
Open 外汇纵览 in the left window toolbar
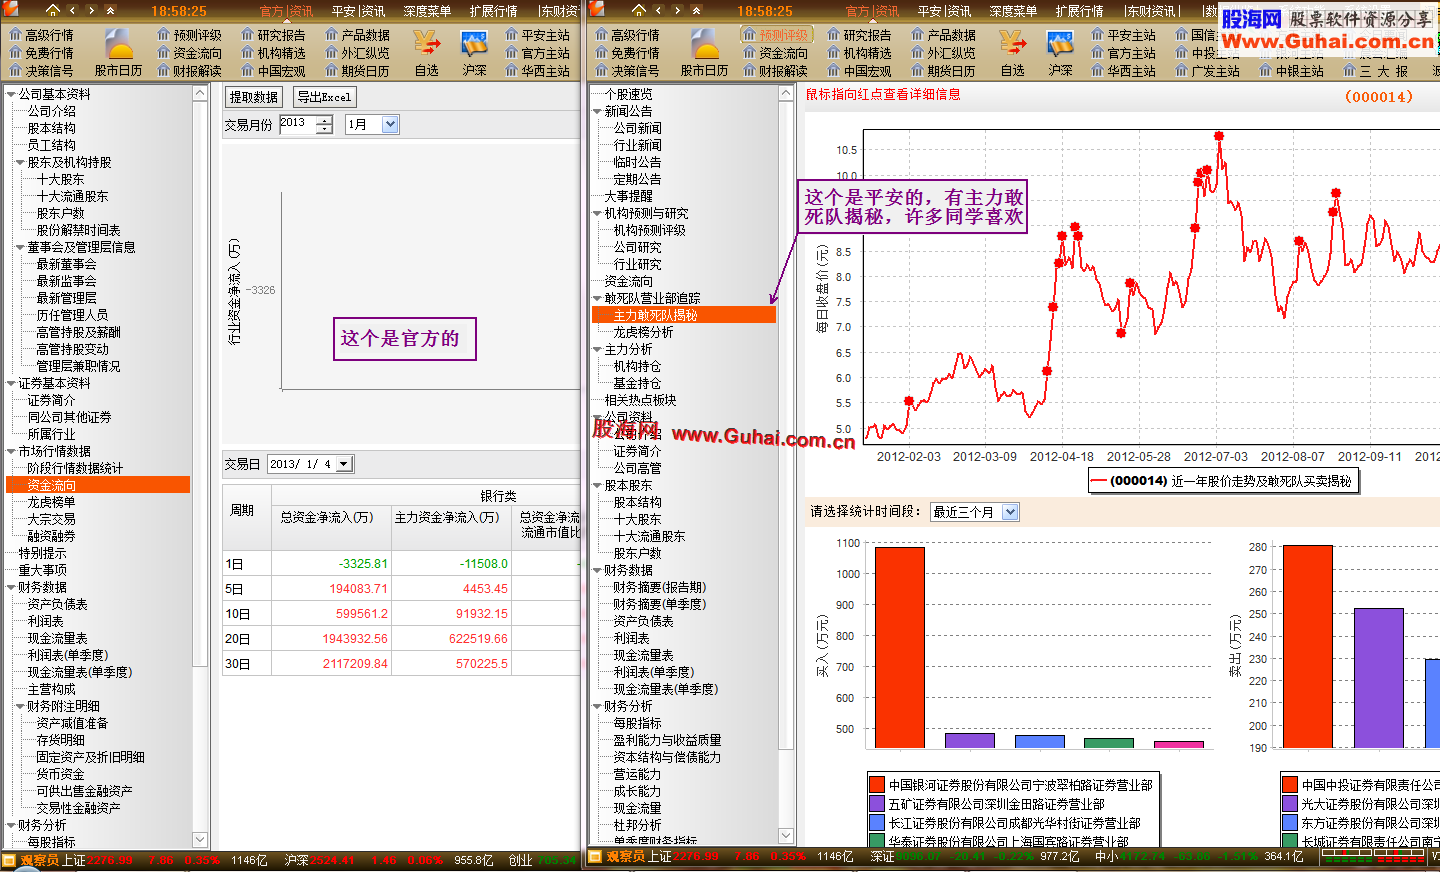click(x=357, y=53)
